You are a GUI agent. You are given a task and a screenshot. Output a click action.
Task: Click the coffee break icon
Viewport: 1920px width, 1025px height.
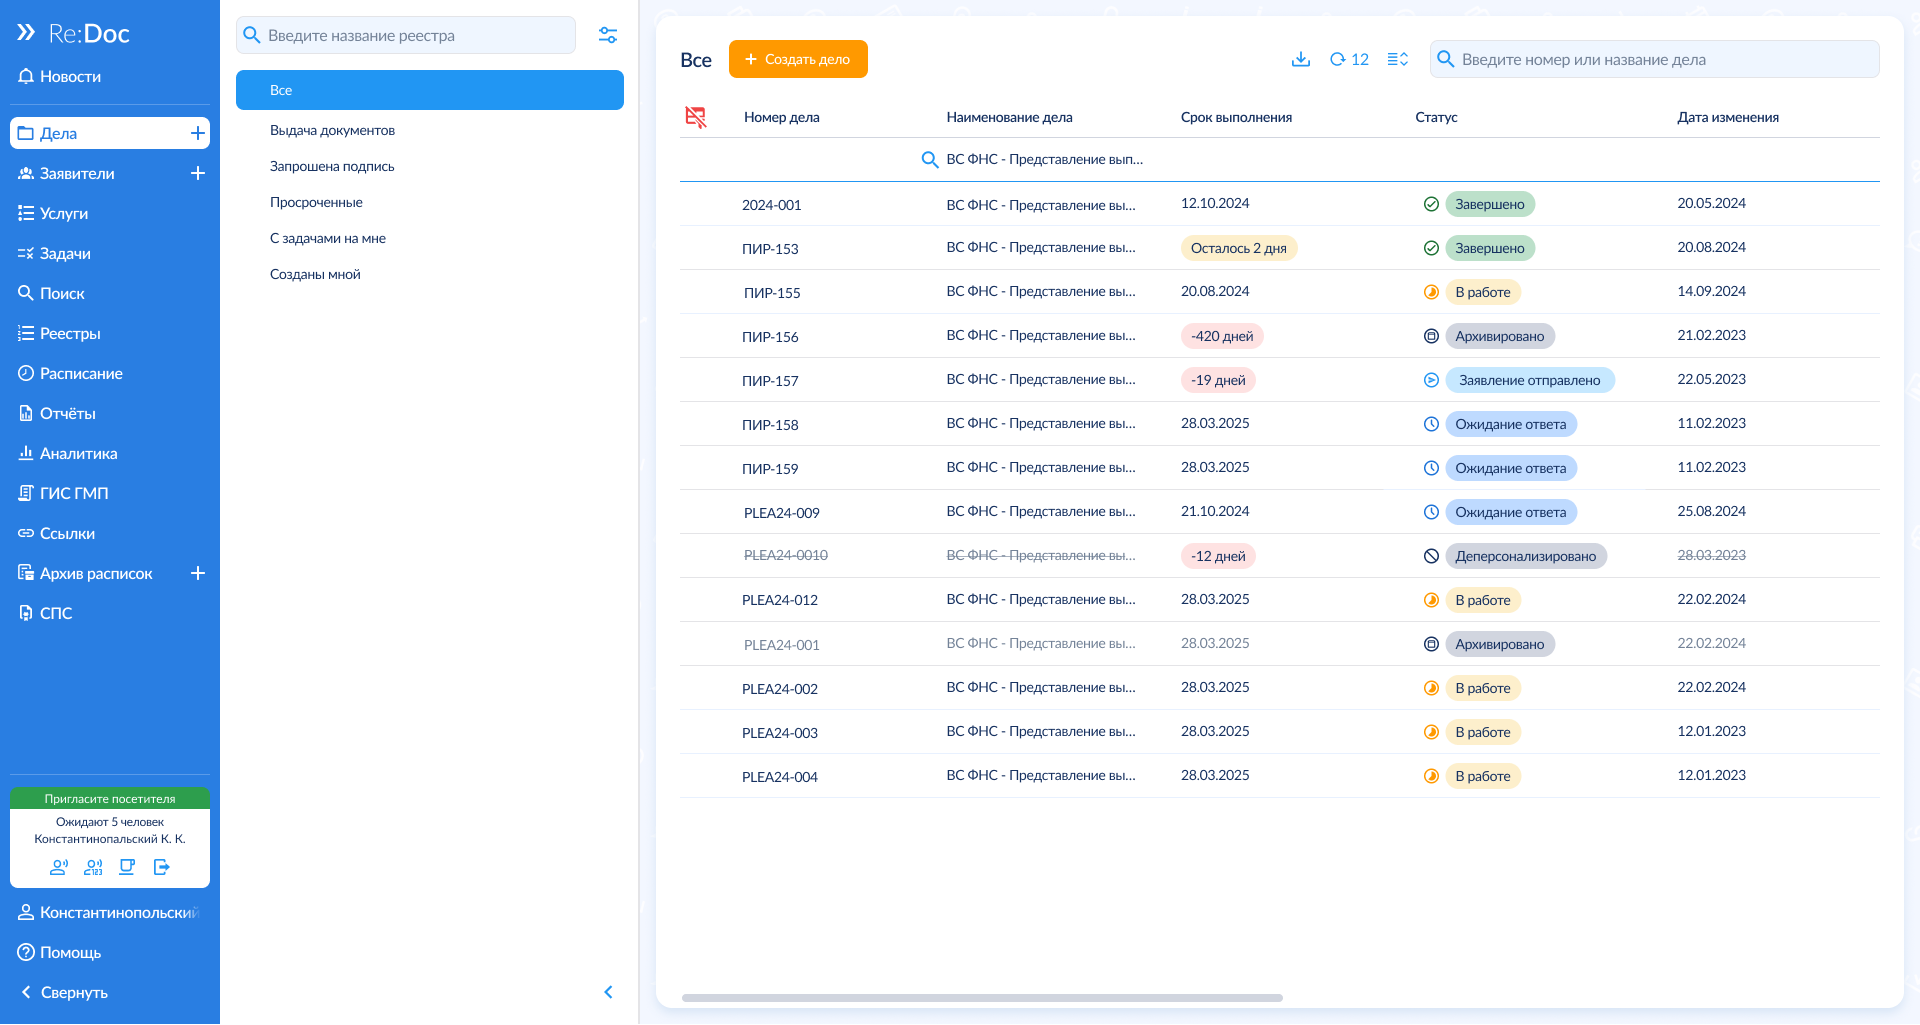(127, 867)
